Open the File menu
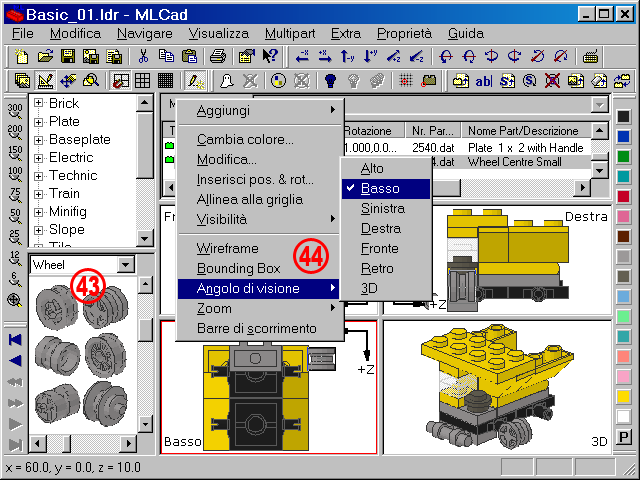 pyautogui.click(x=23, y=33)
